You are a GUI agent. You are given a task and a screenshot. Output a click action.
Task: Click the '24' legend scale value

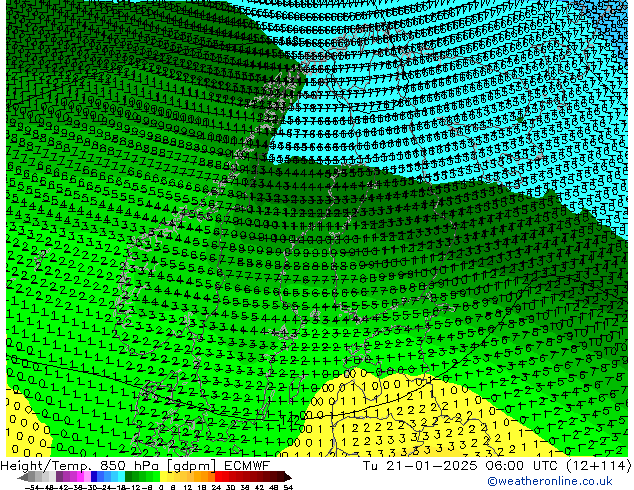[x=216, y=488]
